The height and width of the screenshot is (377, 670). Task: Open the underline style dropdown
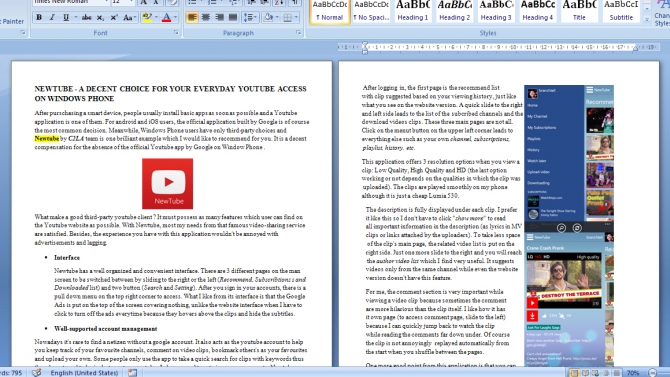pyautogui.click(x=76, y=18)
